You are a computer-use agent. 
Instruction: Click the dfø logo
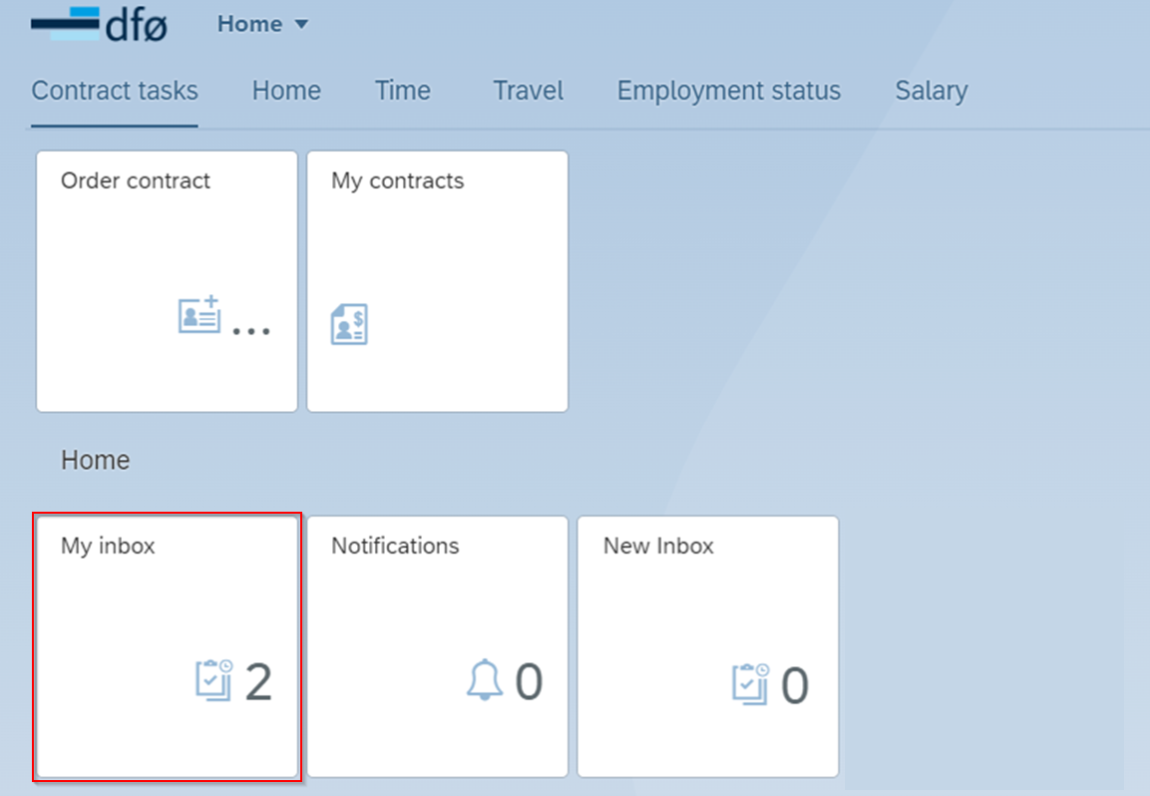coord(99,24)
